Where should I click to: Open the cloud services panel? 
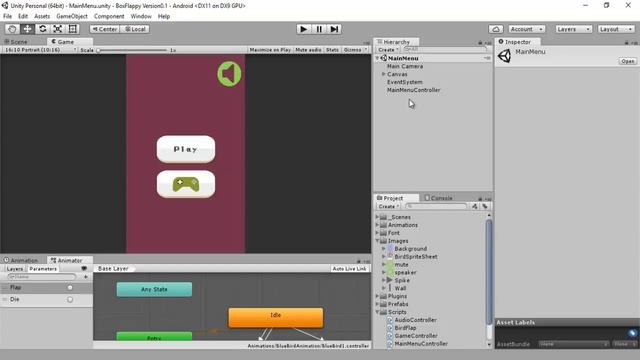[496, 29]
